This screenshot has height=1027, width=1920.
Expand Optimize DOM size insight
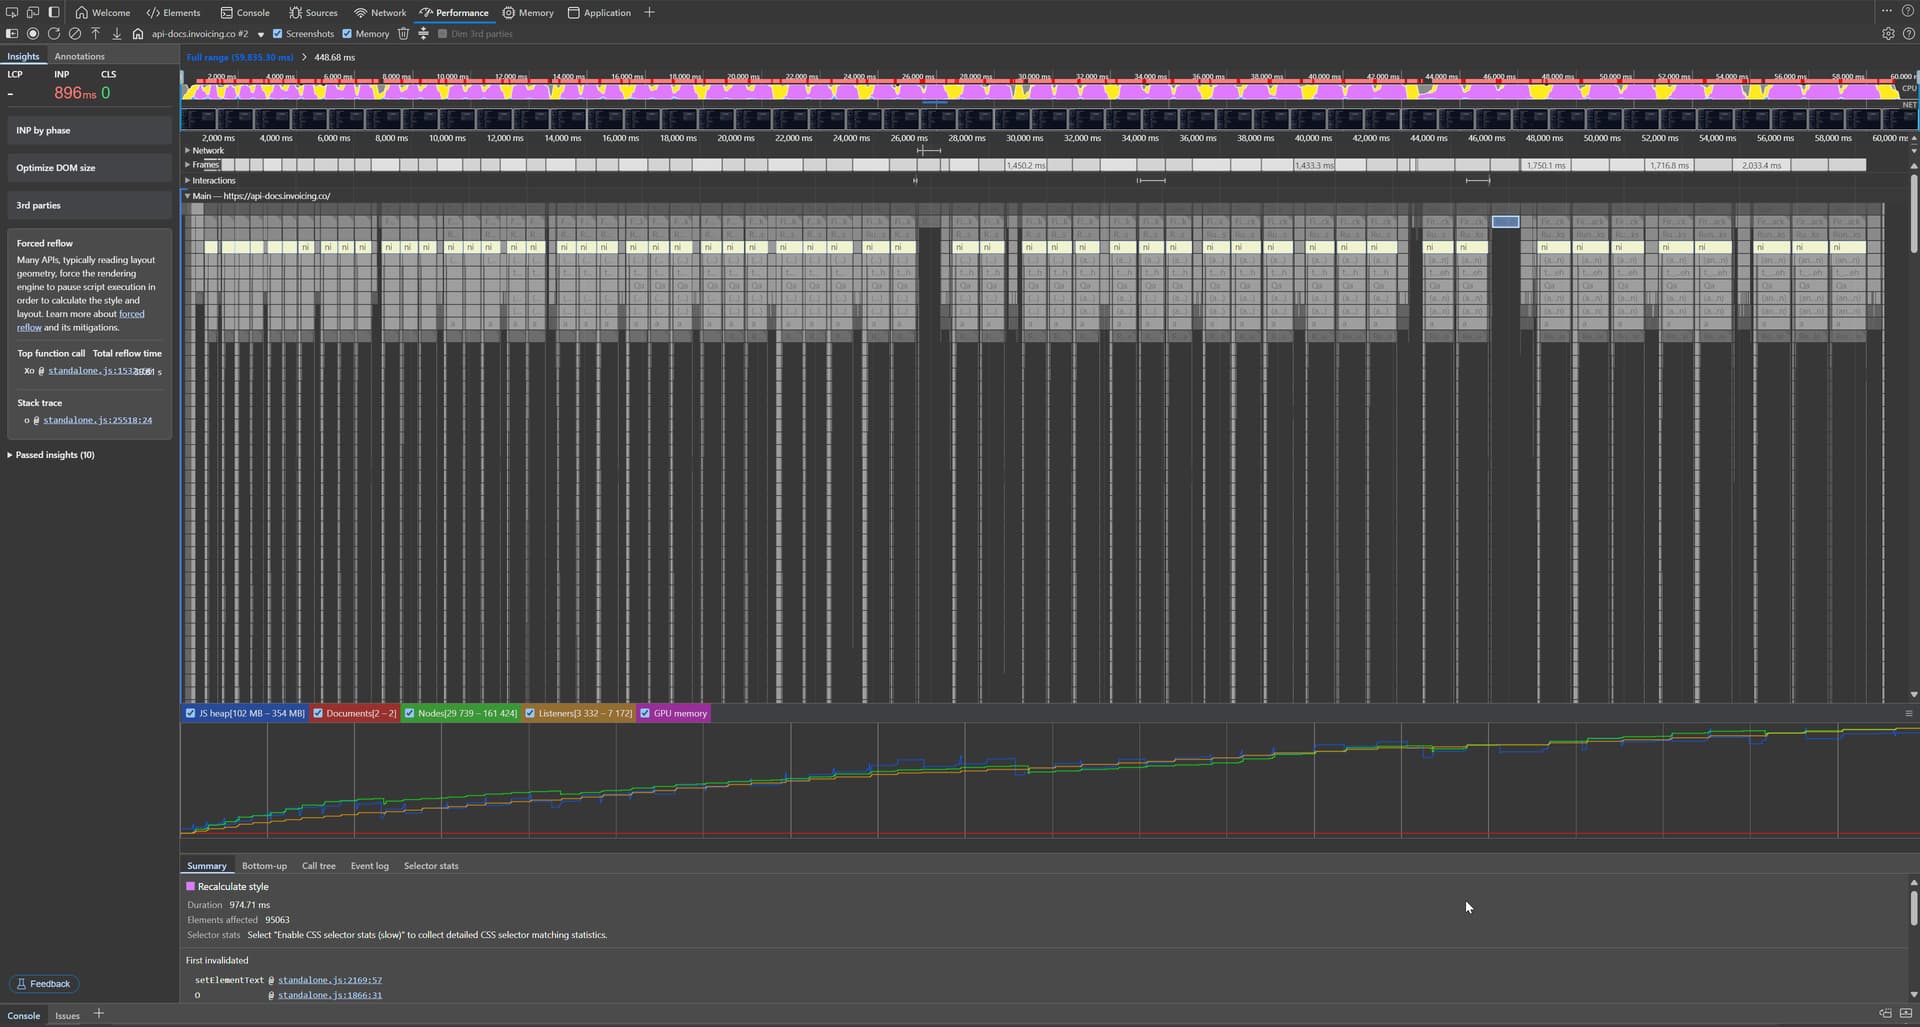click(89, 168)
